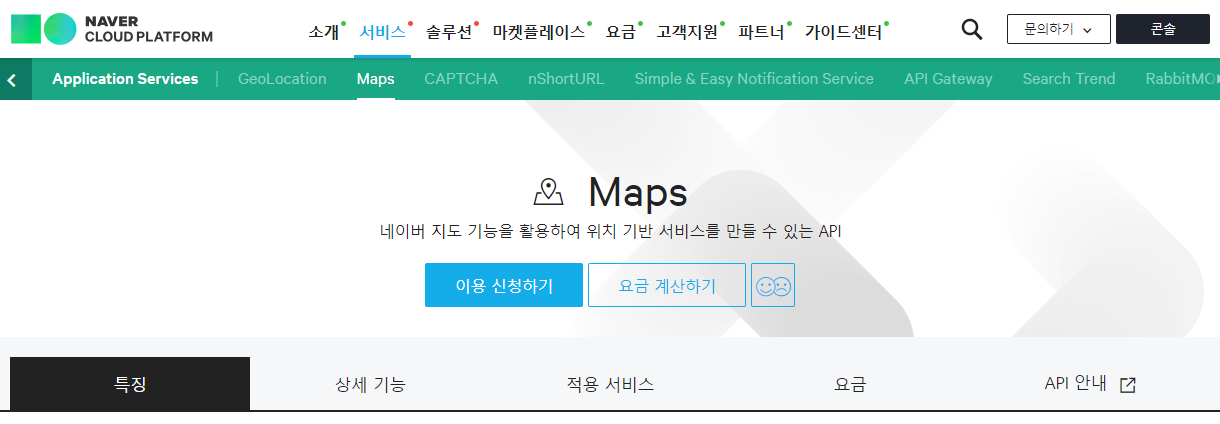1220x424 pixels.
Task: Open the 요금 top menu
Action: [x=621, y=32]
